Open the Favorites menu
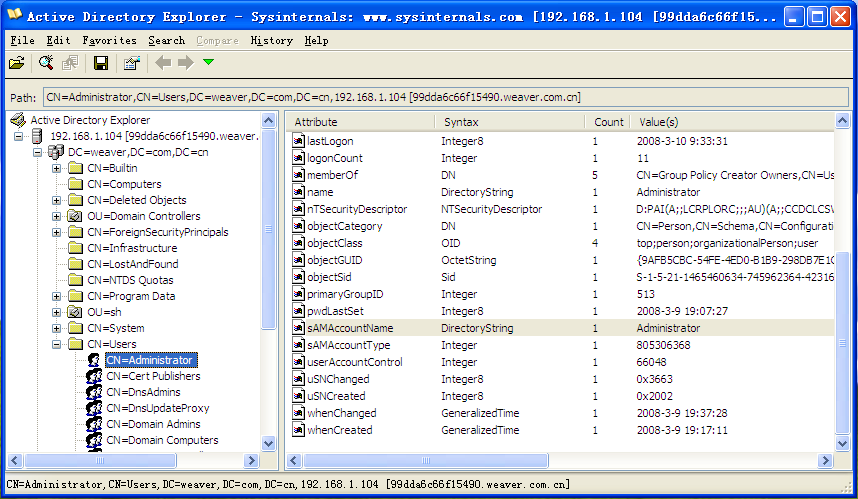This screenshot has width=858, height=499. (x=109, y=40)
